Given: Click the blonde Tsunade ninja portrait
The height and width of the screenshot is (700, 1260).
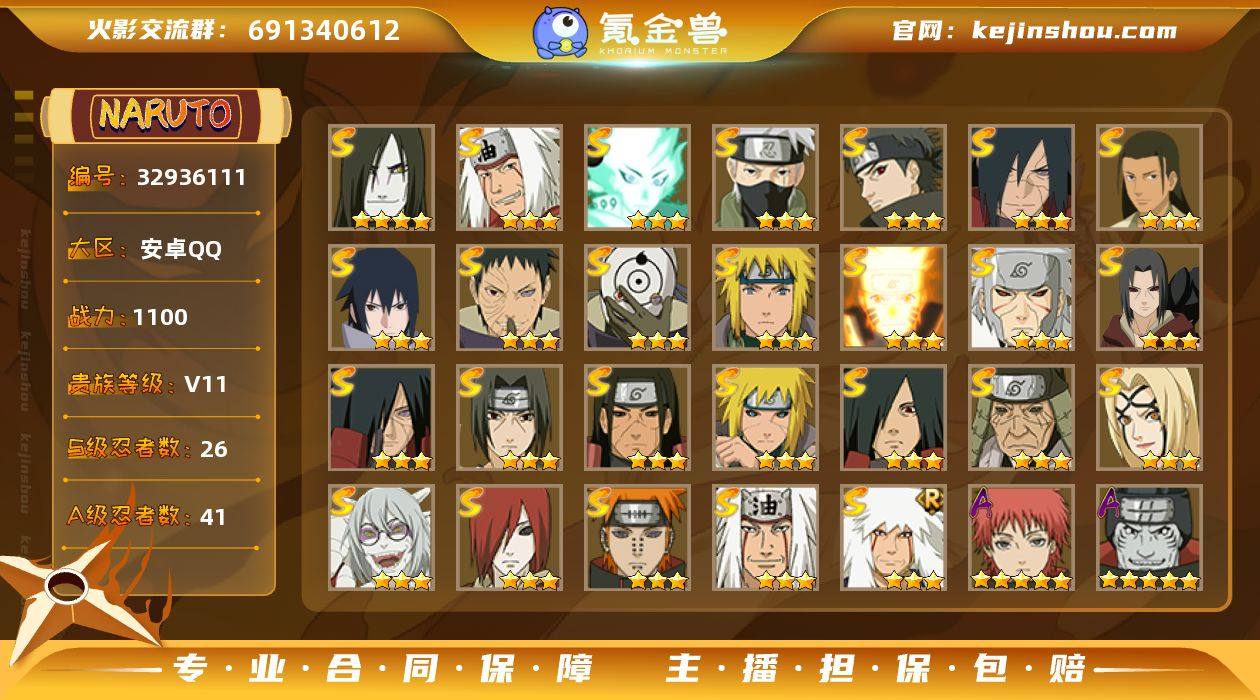Looking at the screenshot, I should pyautogui.click(x=1150, y=418).
